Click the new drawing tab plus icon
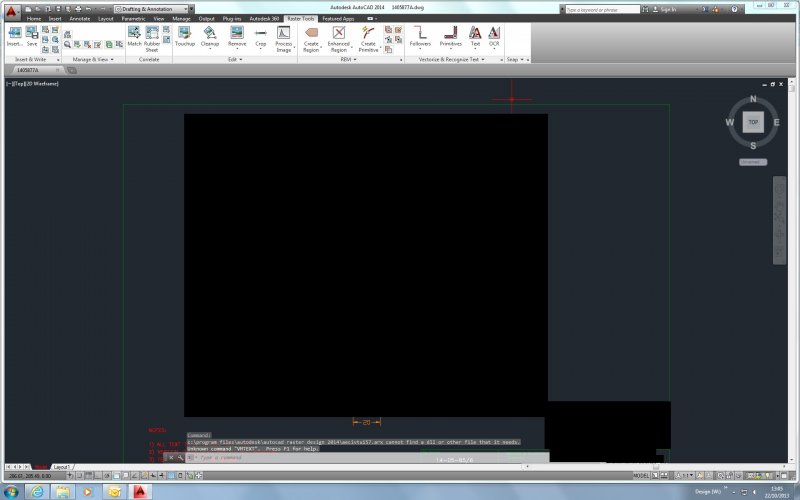 pos(72,70)
